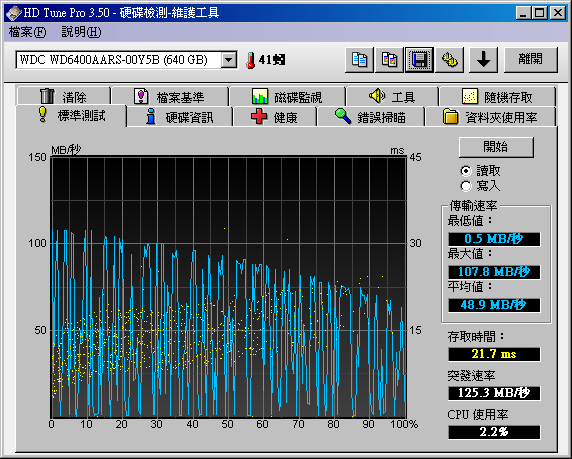Select the 讀取 radio button

coord(466,170)
